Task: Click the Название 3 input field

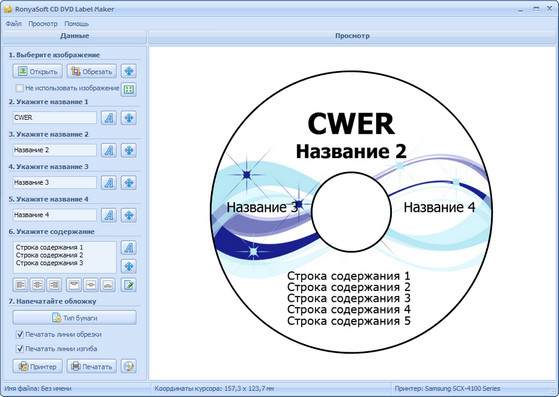Action: (x=55, y=182)
